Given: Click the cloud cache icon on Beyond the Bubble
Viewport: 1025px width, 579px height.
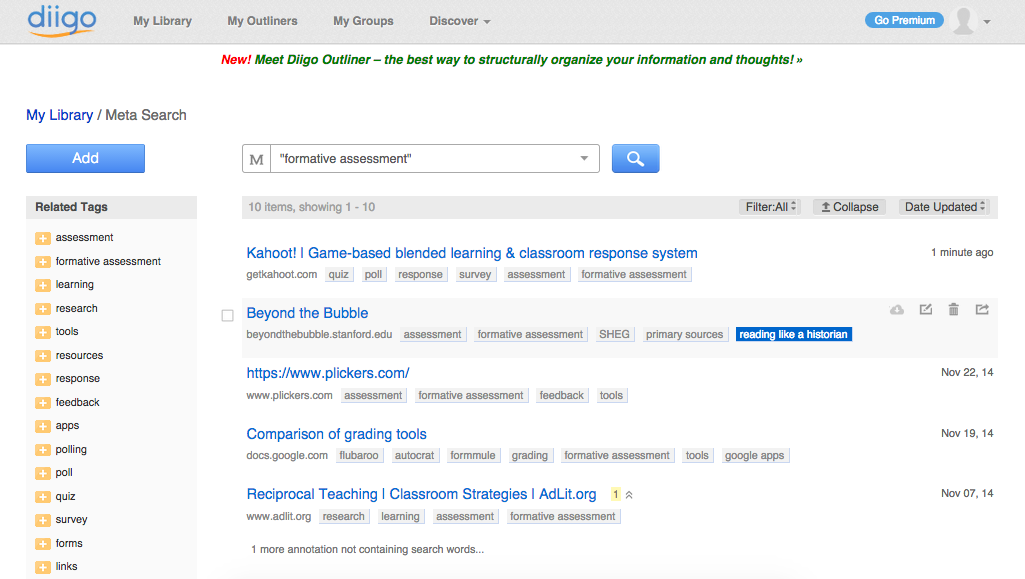Looking at the screenshot, I should [897, 310].
